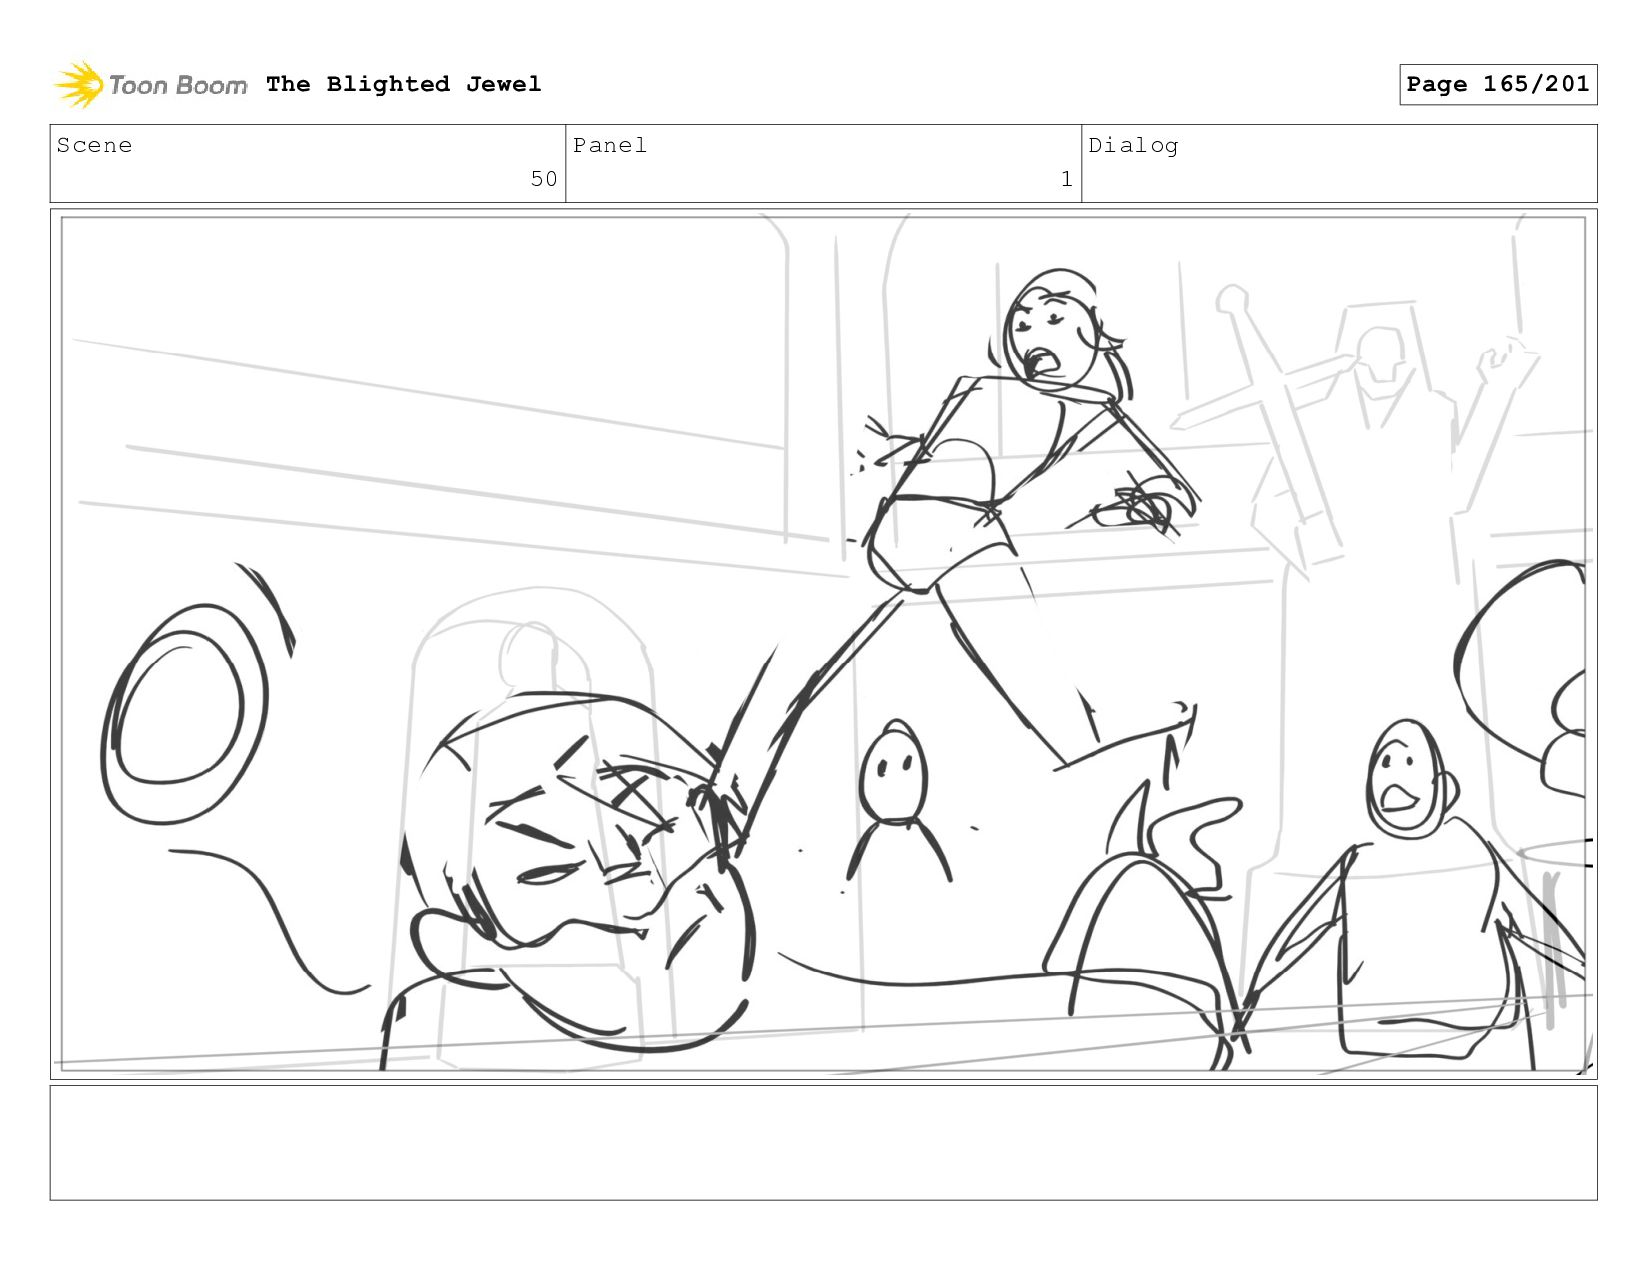
Task: Click the storyboard panel drawing
Action: (824, 644)
